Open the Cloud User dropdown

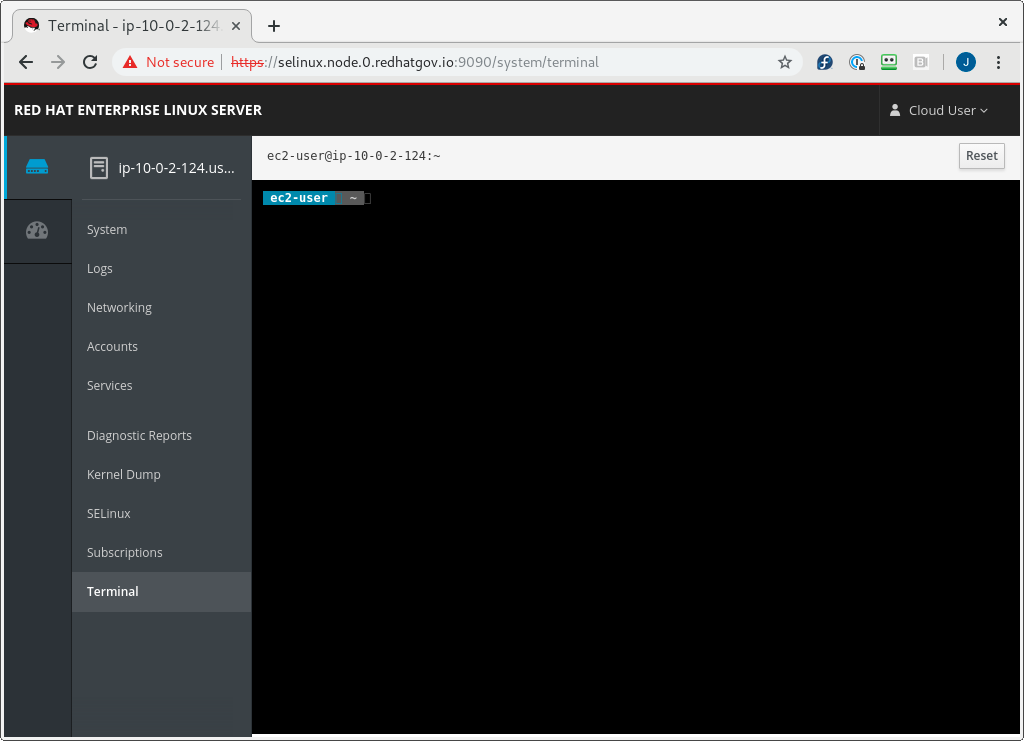click(939, 110)
